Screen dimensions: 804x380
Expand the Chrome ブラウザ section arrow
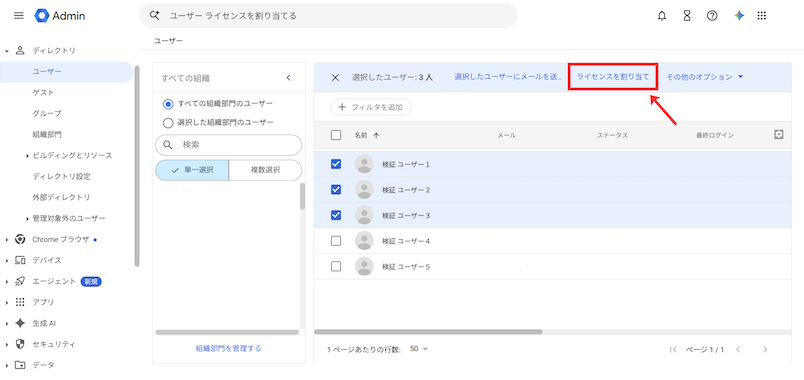click(x=7, y=239)
